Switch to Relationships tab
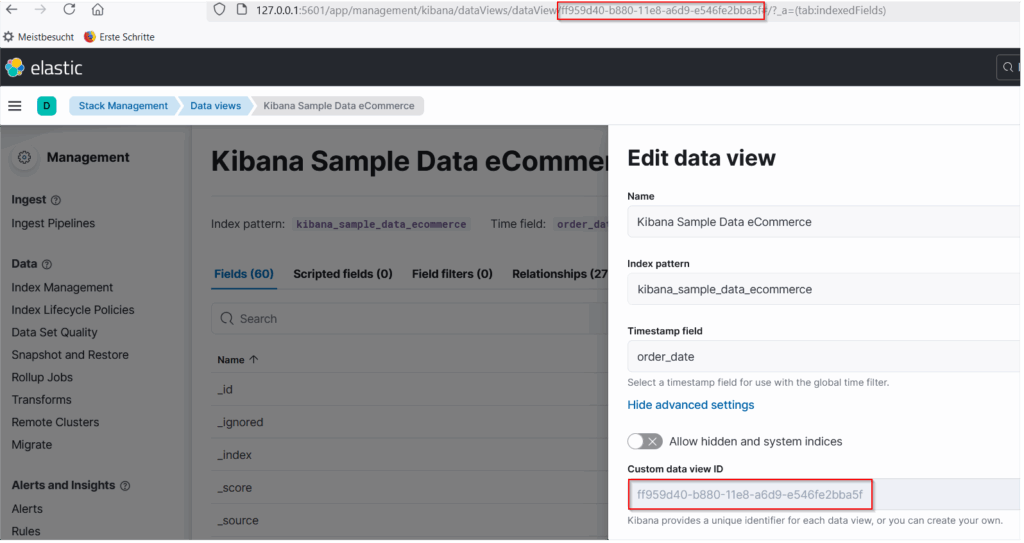This screenshot has height=543, width=1024. (560, 274)
